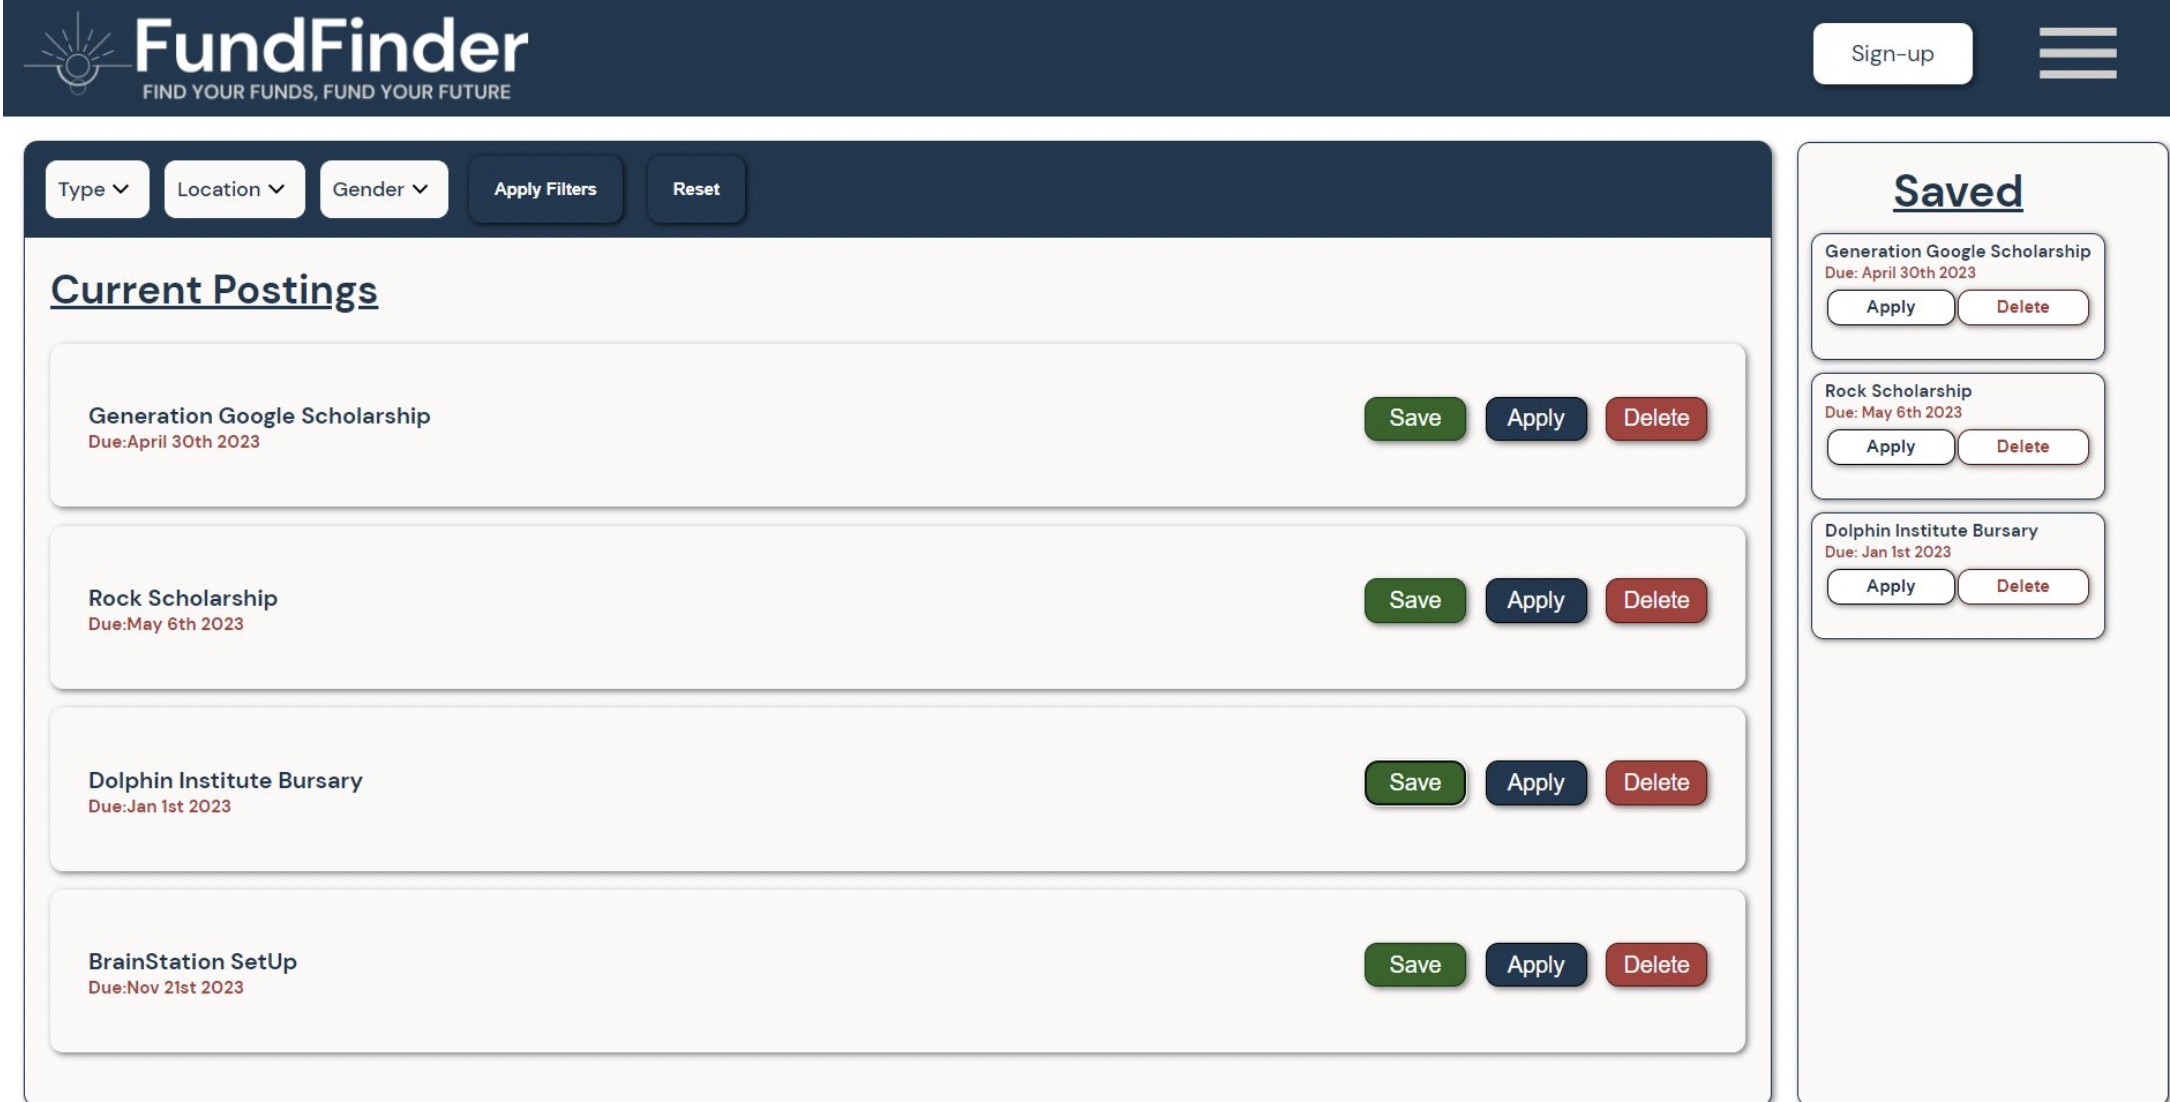The height and width of the screenshot is (1102, 2170).
Task: Save the Rock Scholarship posting
Action: tap(1415, 600)
